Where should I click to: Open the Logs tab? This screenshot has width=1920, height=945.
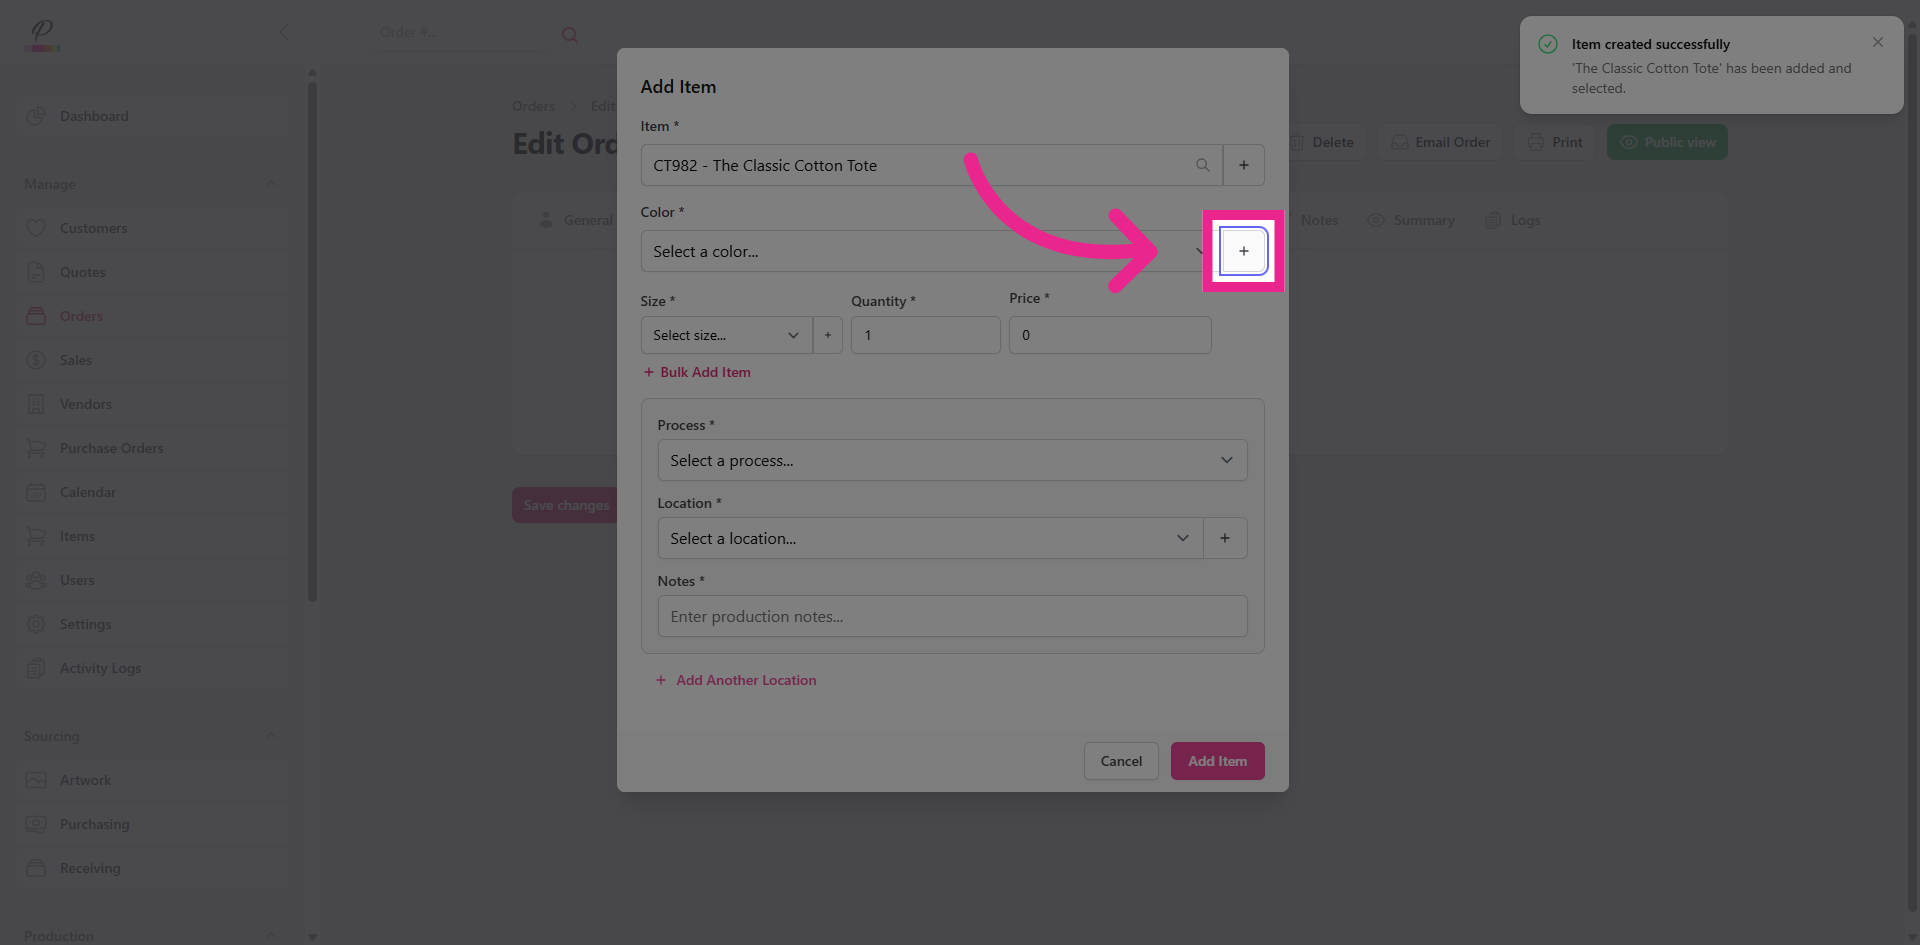click(x=1524, y=220)
